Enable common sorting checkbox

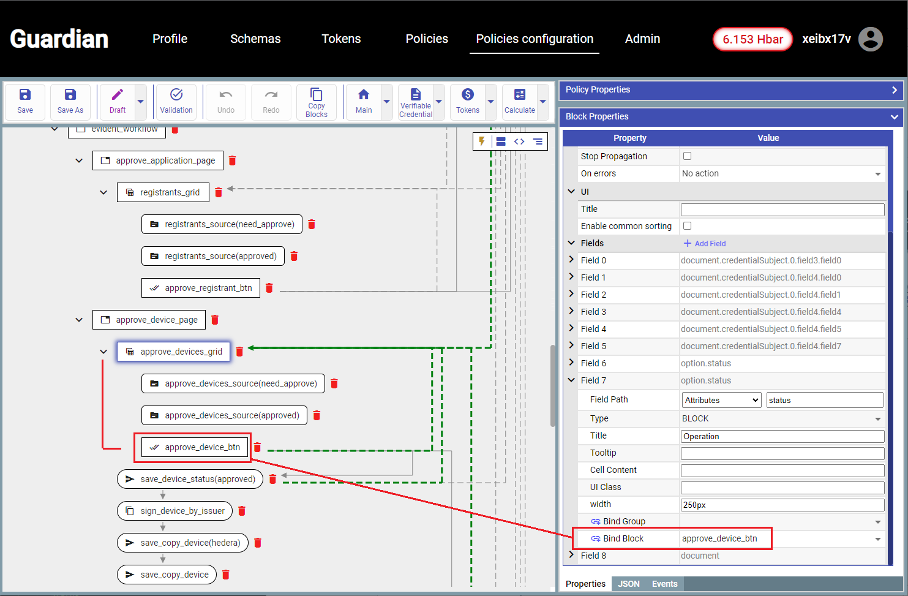coord(686,226)
